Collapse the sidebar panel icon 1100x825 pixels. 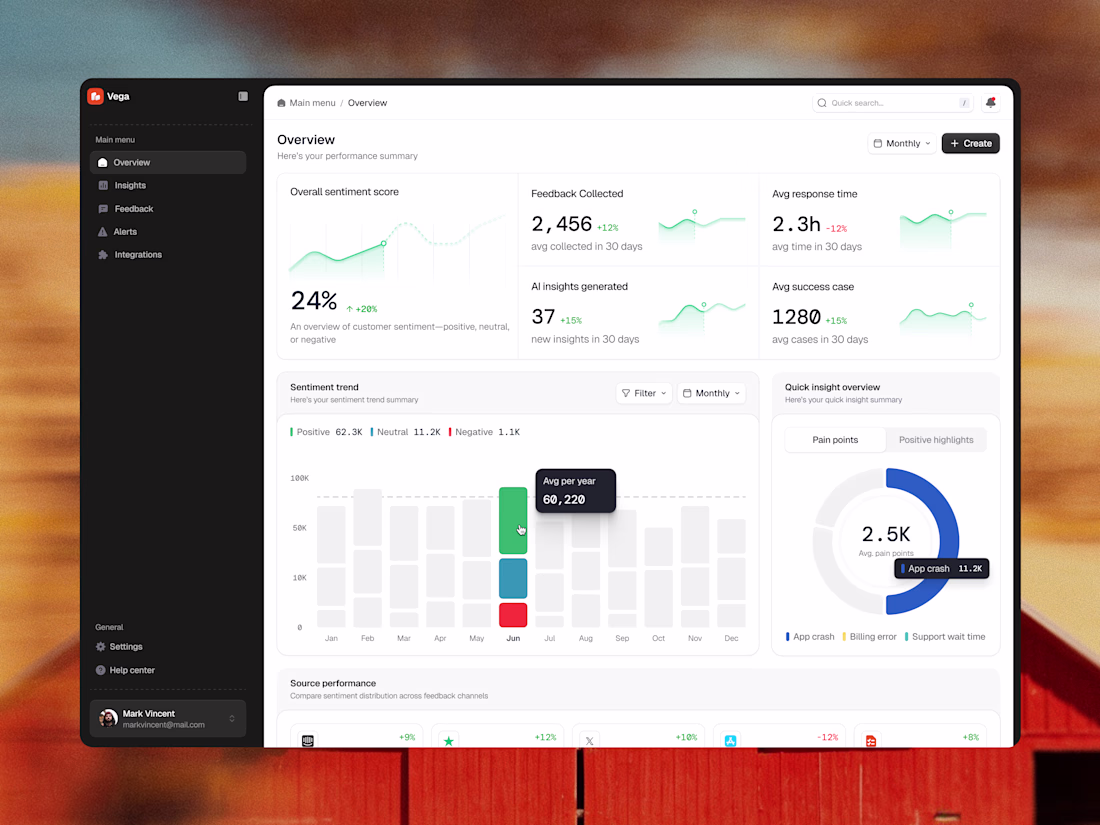(243, 96)
